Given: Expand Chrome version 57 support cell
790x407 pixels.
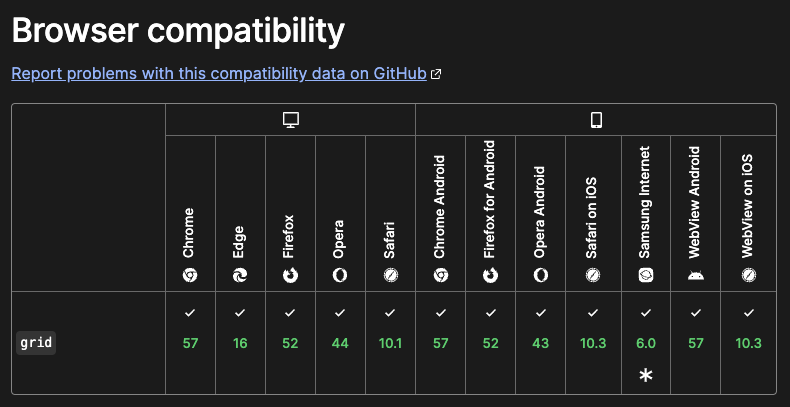Looking at the screenshot, I should 190,343.
